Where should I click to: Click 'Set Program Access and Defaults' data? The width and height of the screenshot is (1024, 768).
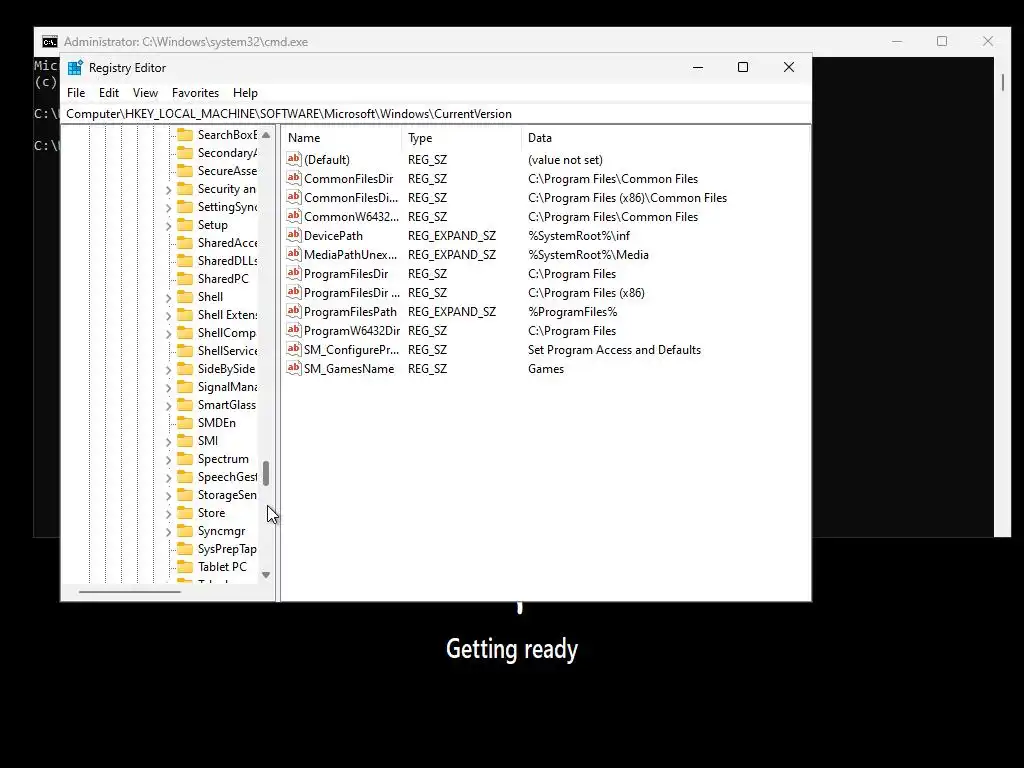[614, 349]
